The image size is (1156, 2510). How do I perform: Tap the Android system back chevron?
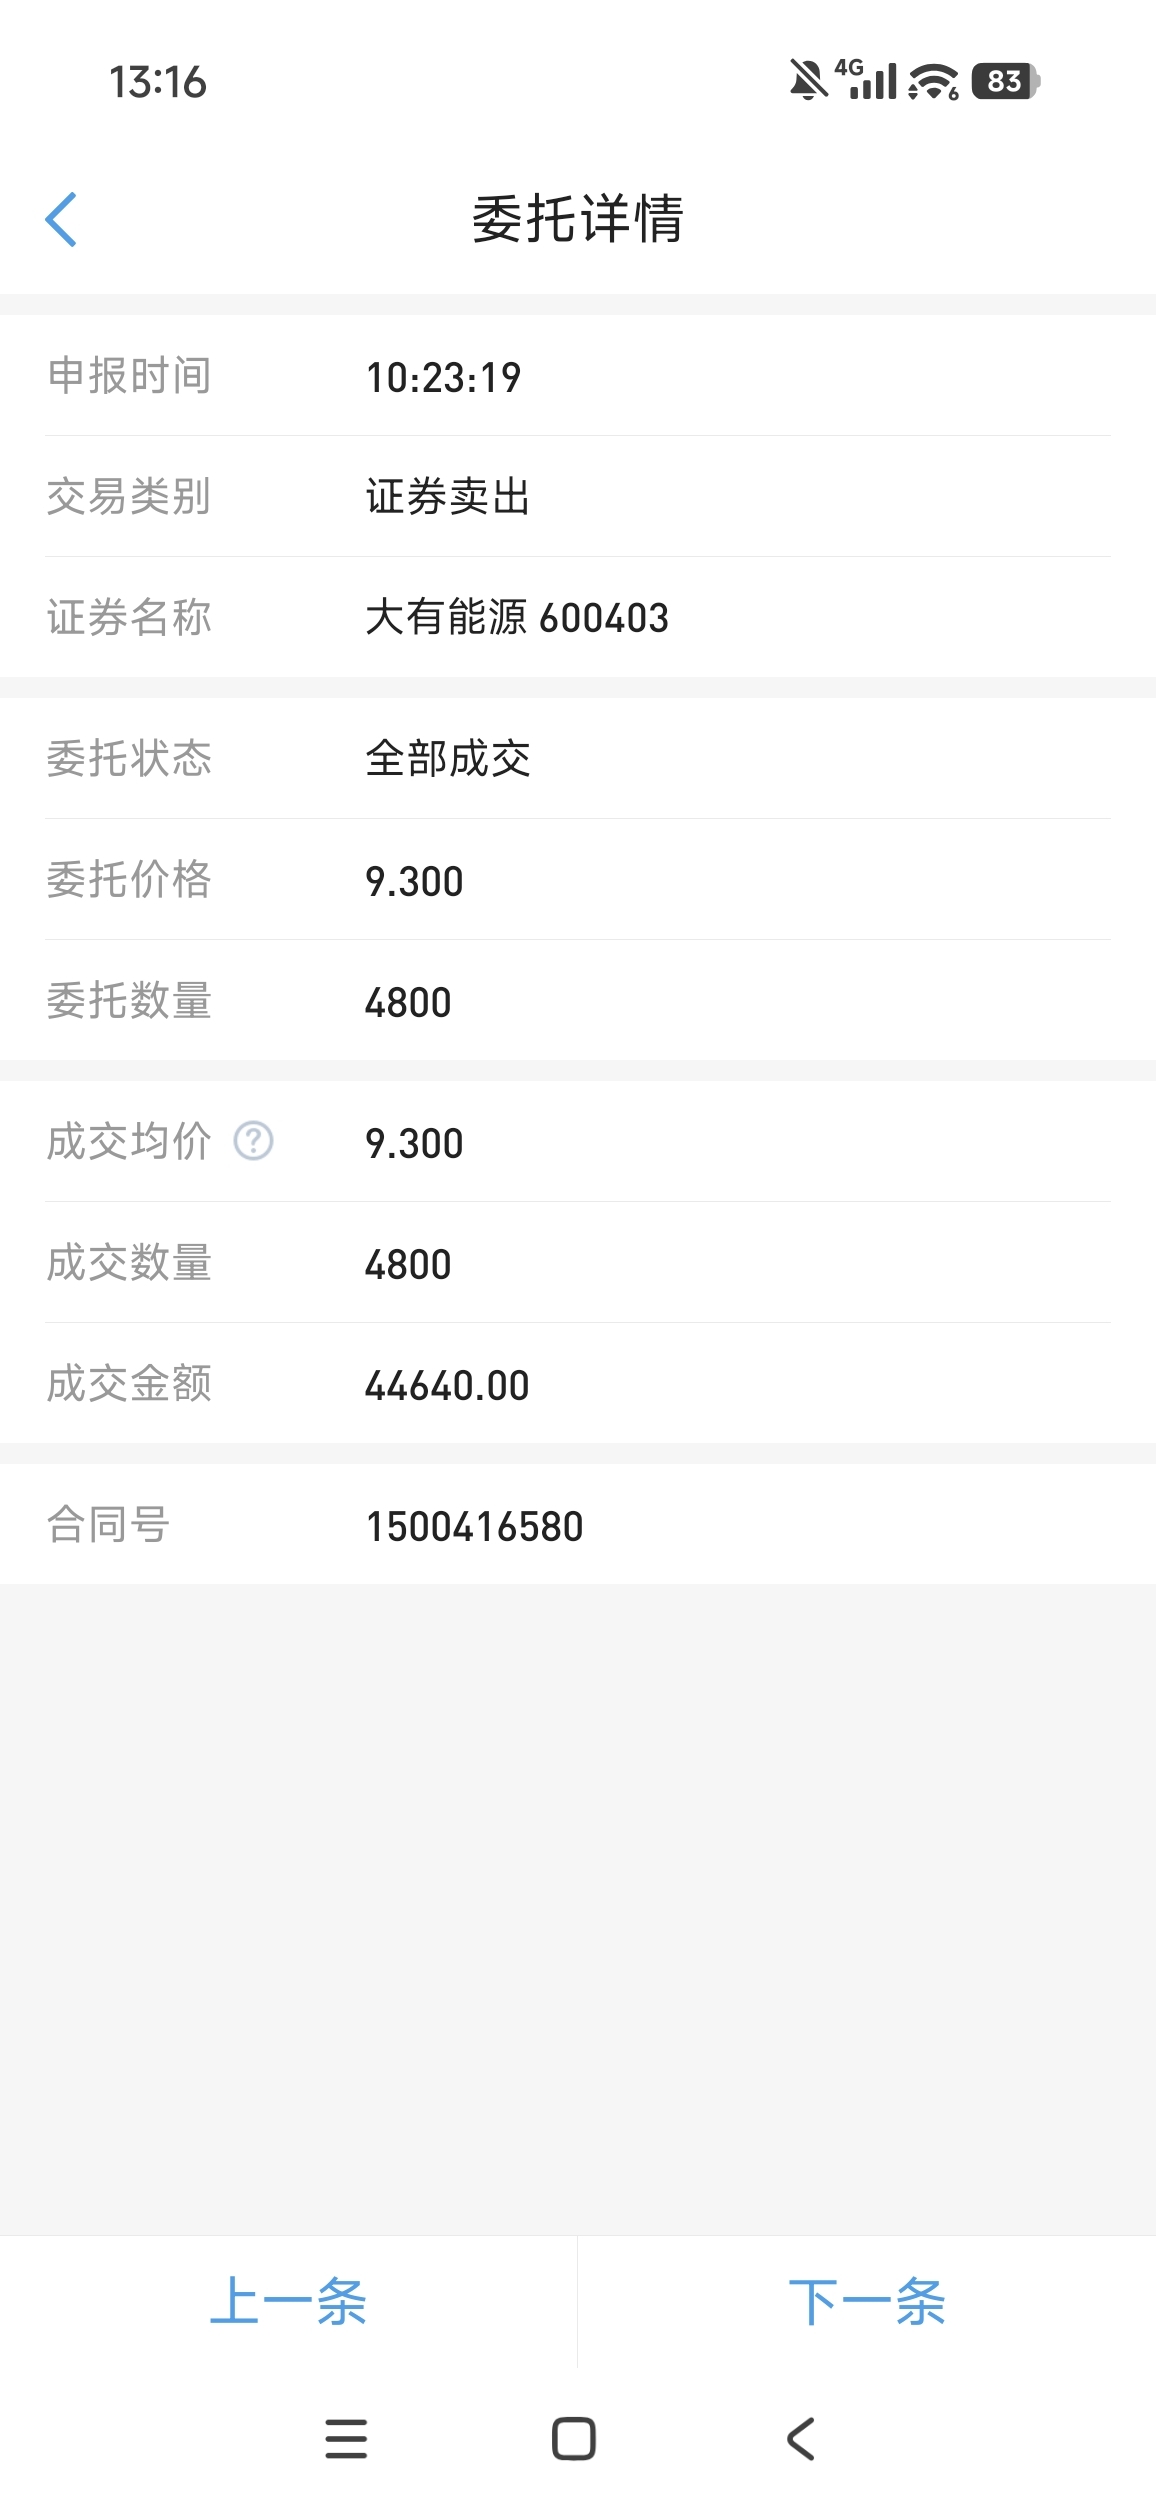pos(801,2439)
